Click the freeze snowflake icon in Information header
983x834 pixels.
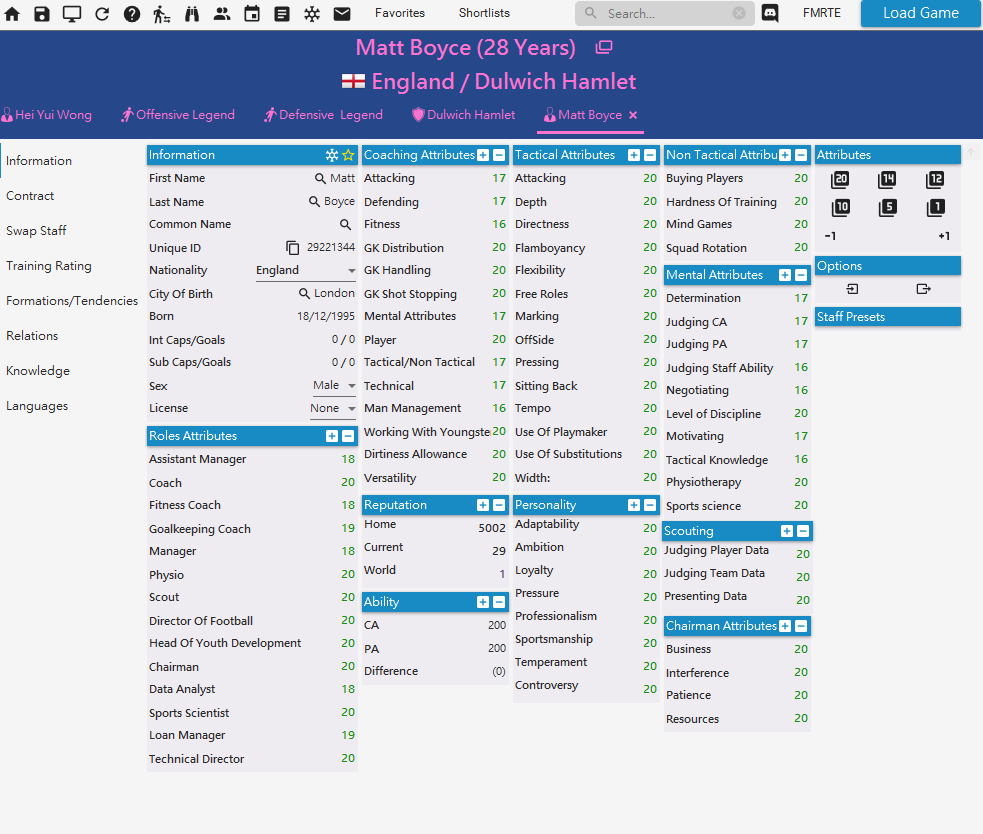click(332, 155)
